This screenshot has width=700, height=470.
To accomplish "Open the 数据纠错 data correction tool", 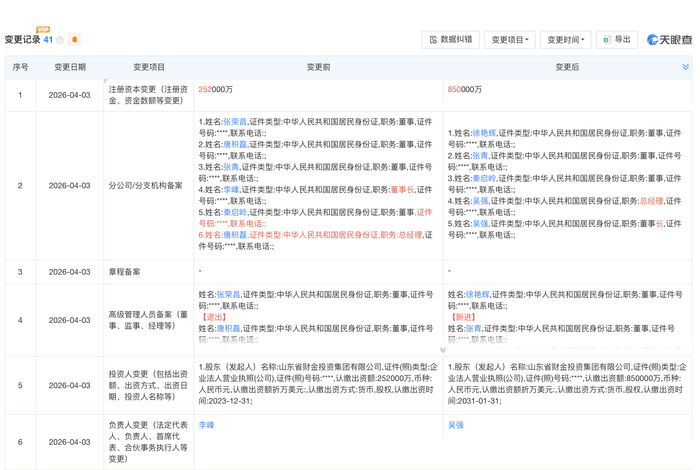I will click(x=450, y=40).
